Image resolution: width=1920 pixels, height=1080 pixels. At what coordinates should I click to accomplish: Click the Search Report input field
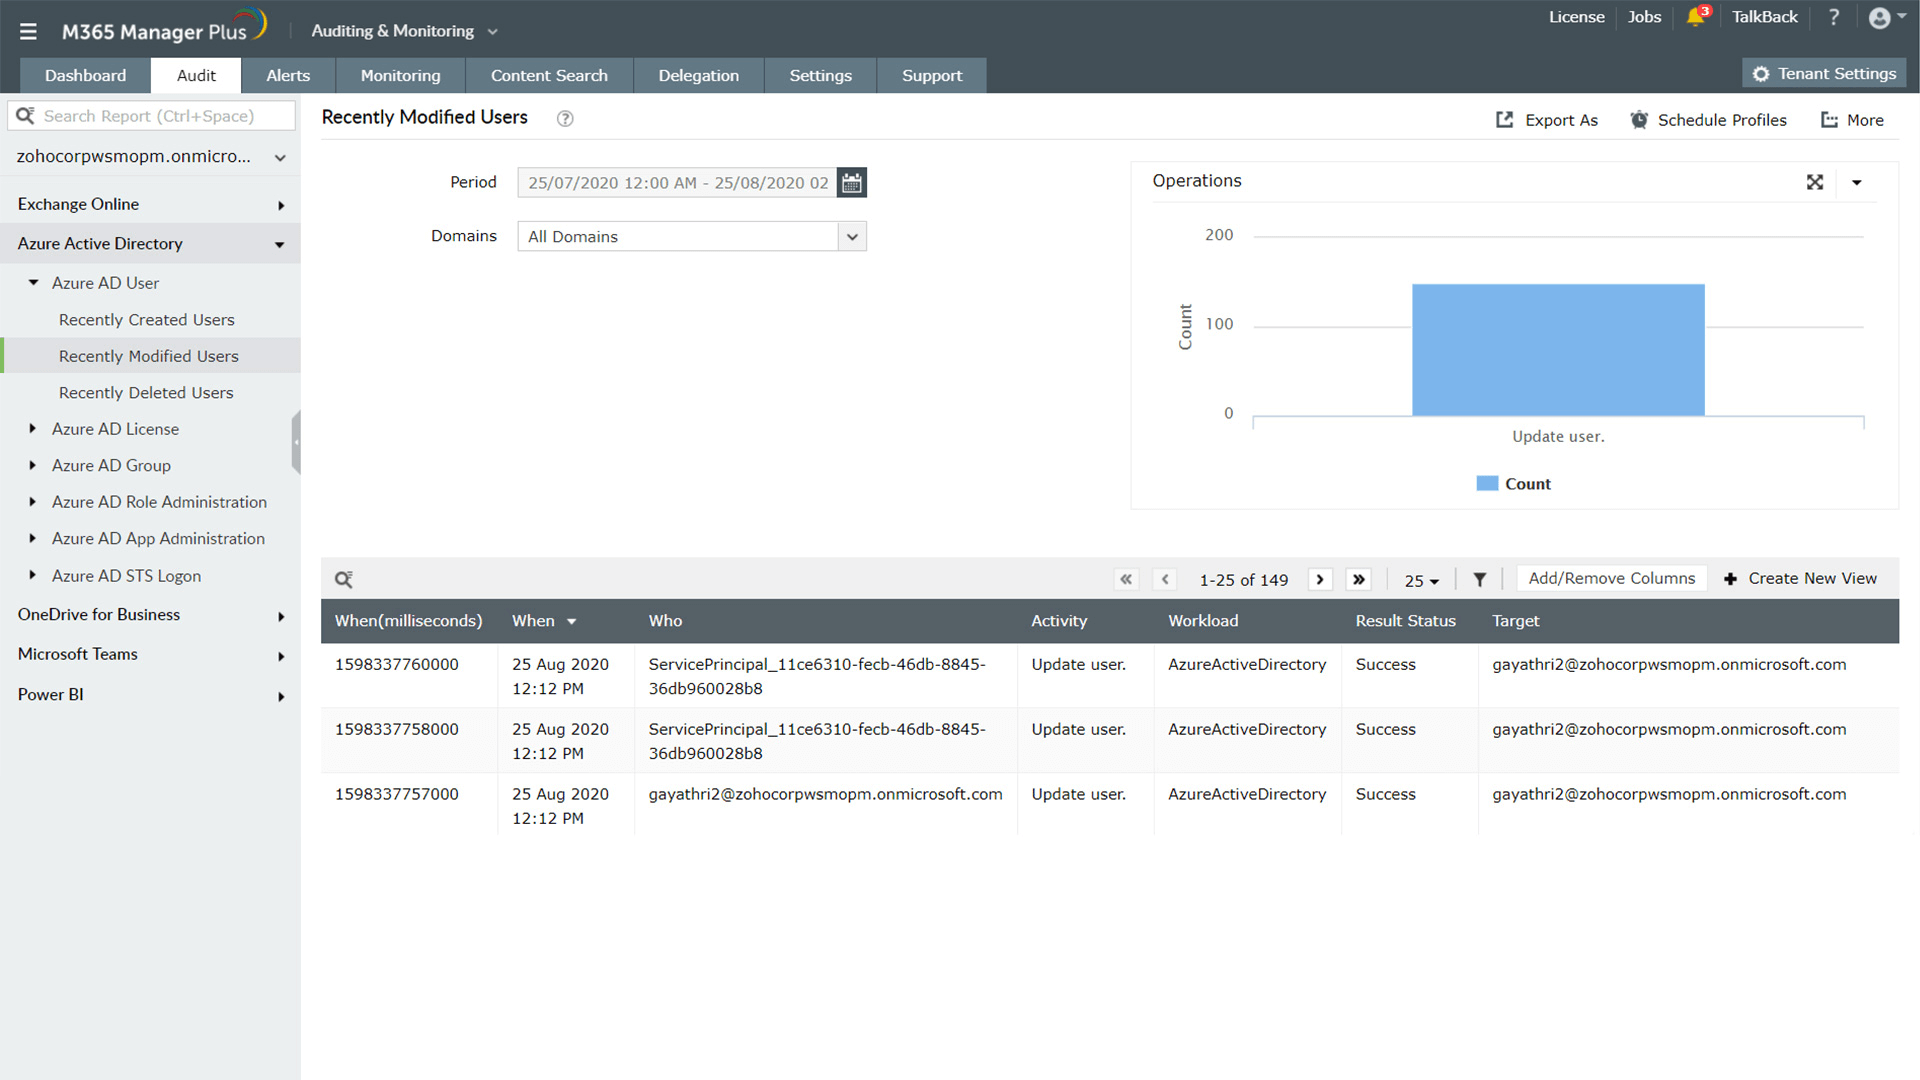(x=150, y=116)
